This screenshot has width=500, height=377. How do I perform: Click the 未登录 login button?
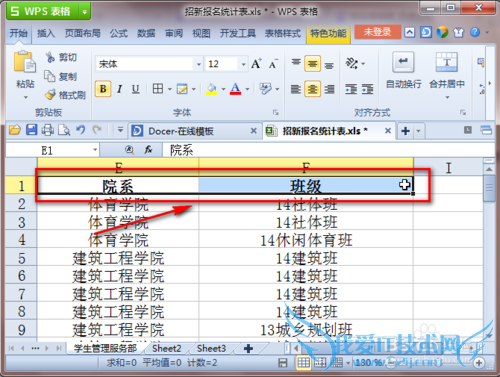tap(377, 32)
